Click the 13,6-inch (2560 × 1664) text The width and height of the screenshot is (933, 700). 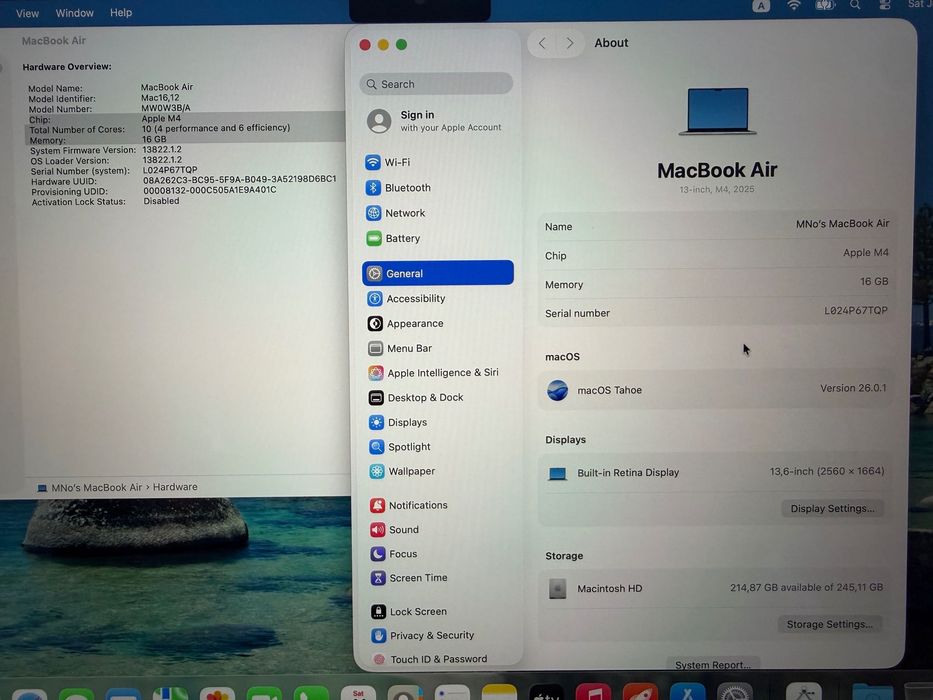(x=826, y=471)
